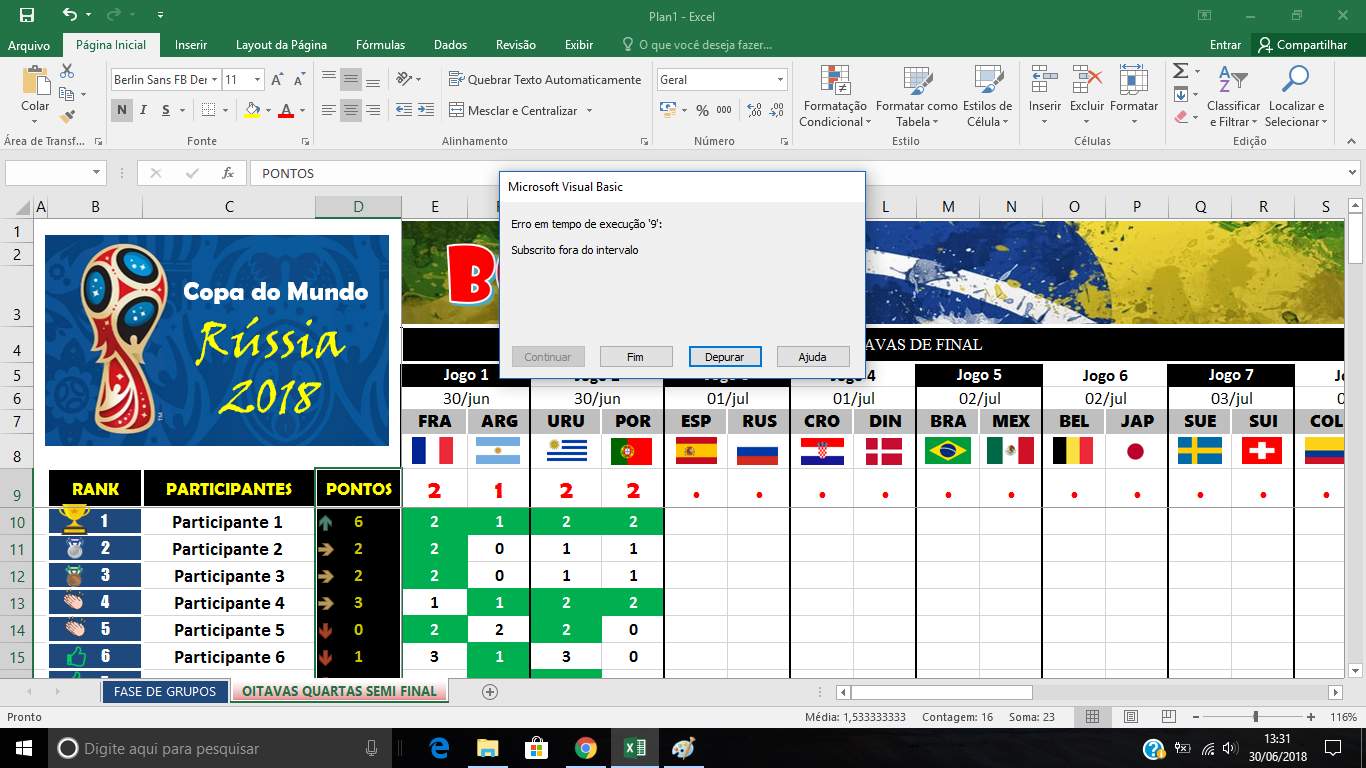This screenshot has height=768, width=1366.
Task: Open Formatar como Tabela
Action: (916, 97)
